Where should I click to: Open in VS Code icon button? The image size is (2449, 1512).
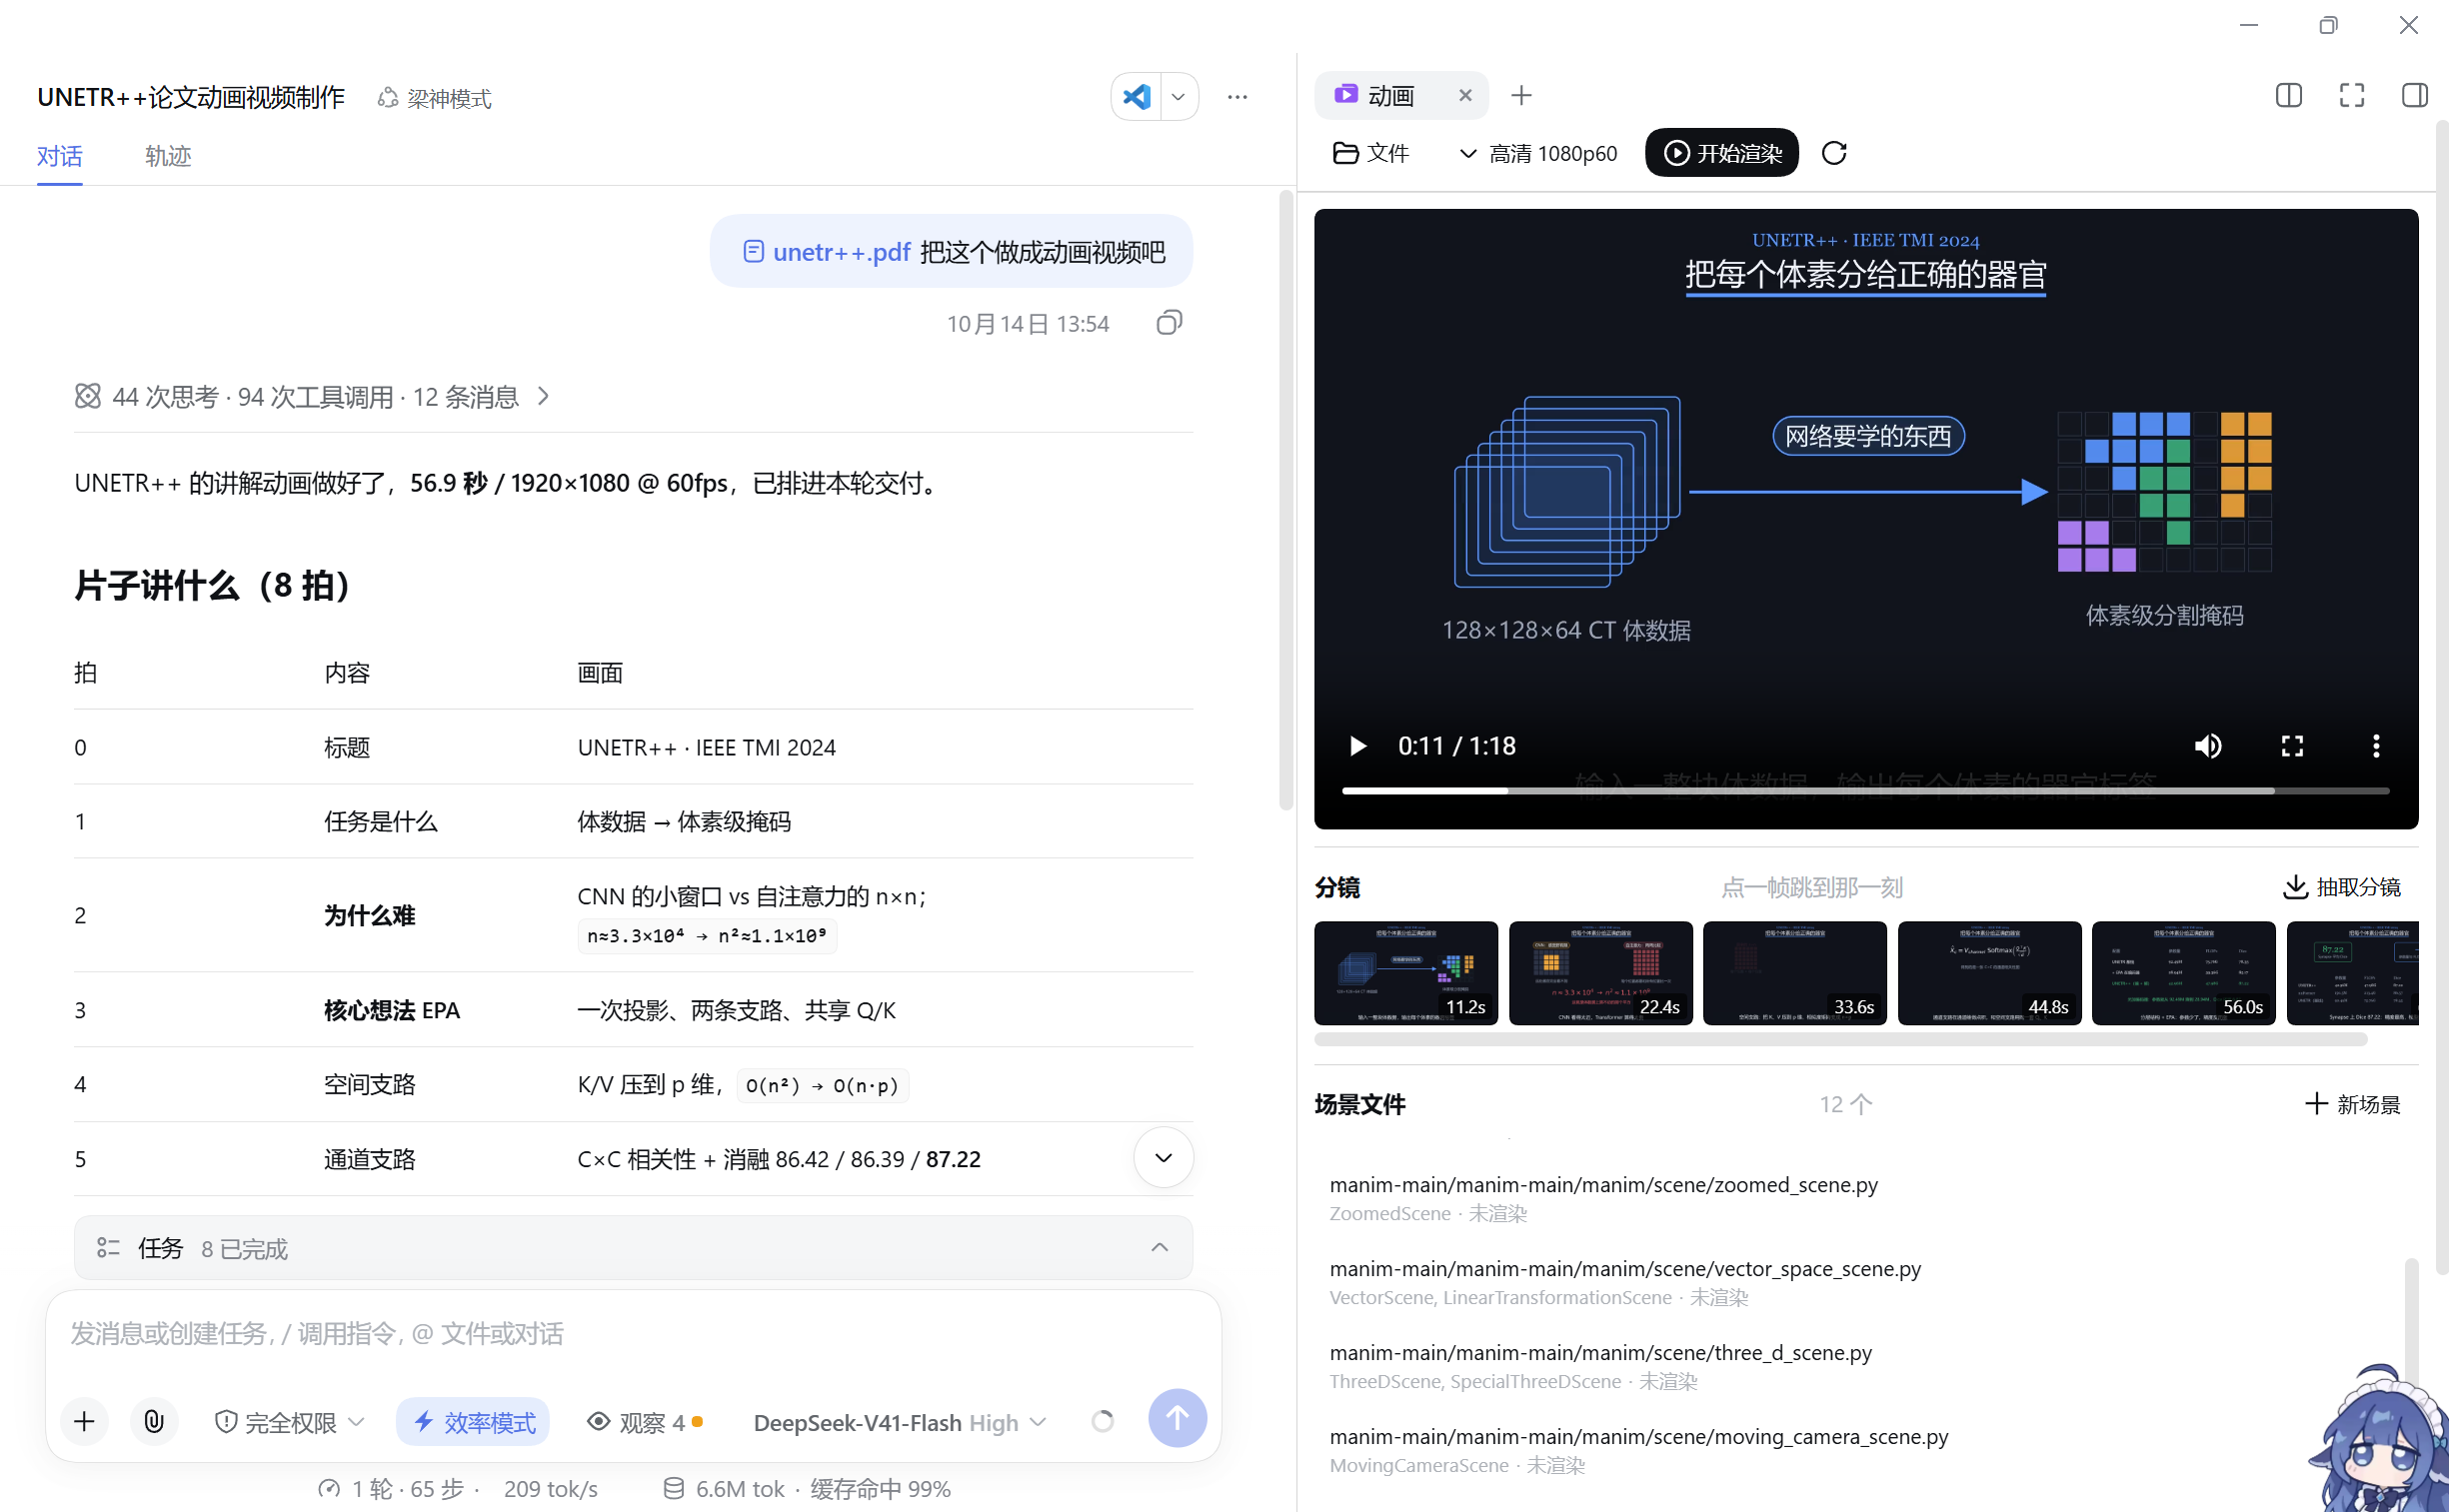pos(1136,97)
